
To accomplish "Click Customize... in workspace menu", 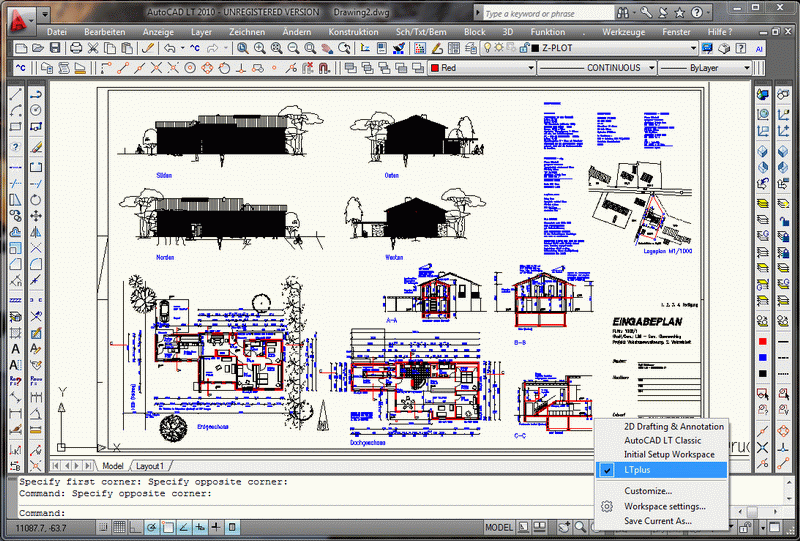I will [662, 491].
